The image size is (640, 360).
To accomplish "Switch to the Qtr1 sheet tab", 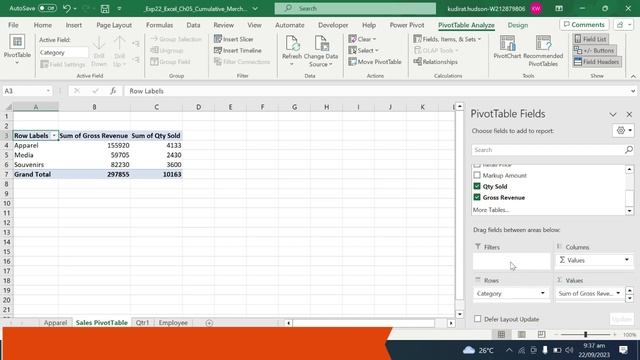I will 142,322.
